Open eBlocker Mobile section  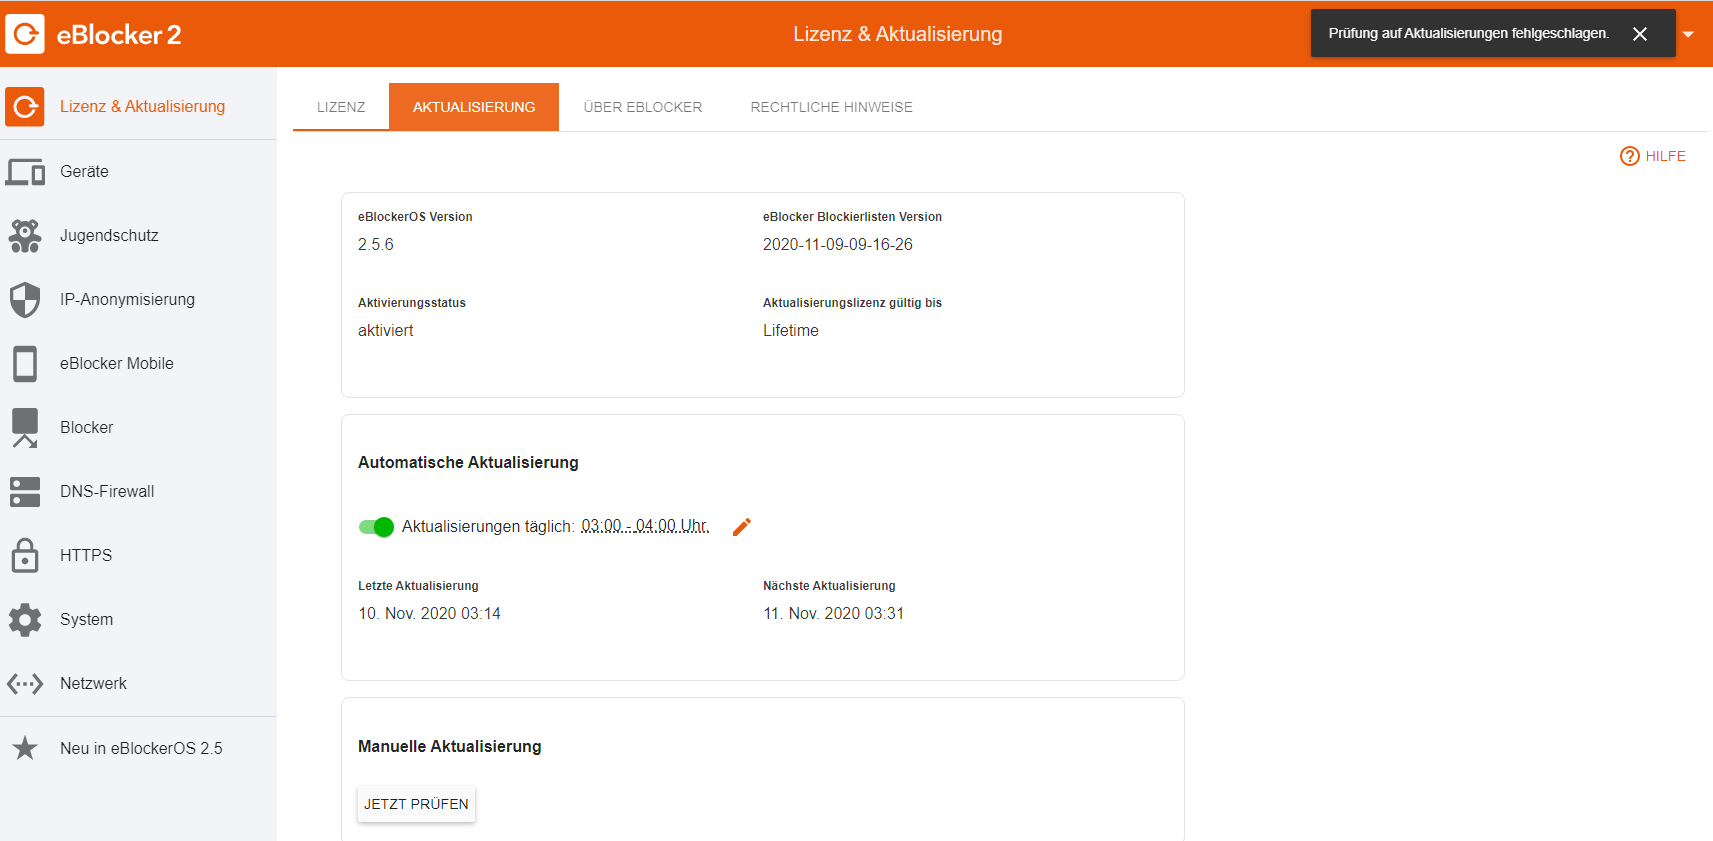138,364
